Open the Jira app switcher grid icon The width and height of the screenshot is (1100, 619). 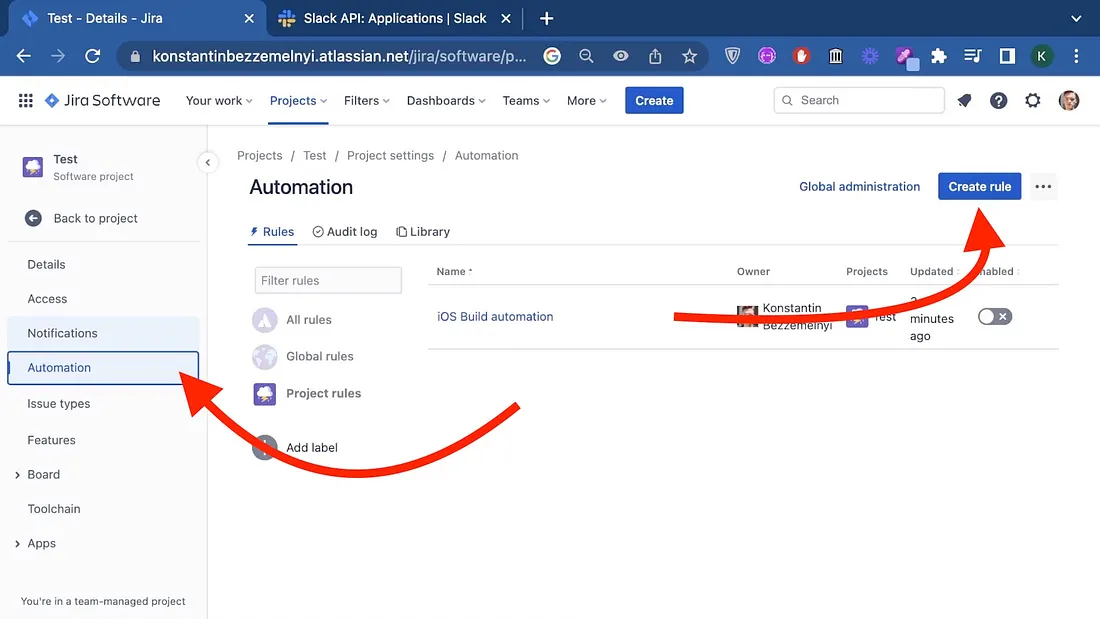coord(25,100)
